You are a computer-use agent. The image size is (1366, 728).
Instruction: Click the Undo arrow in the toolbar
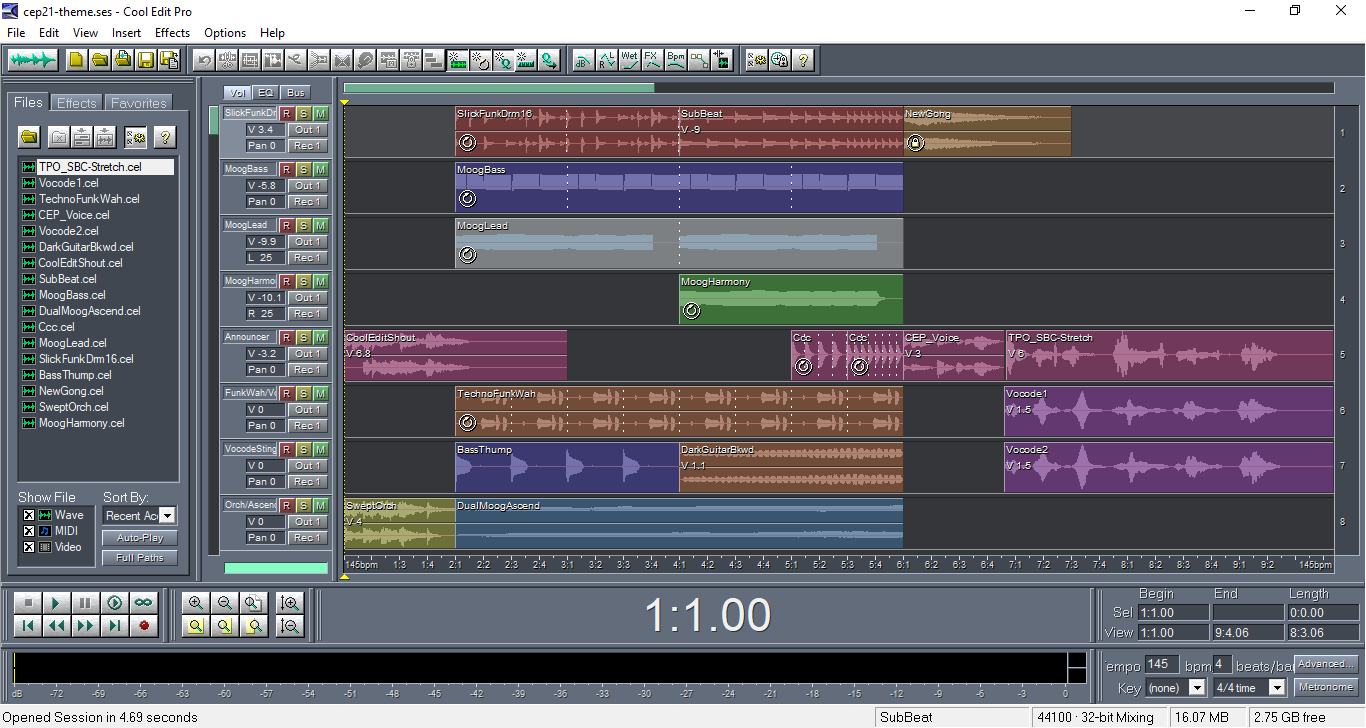204,60
